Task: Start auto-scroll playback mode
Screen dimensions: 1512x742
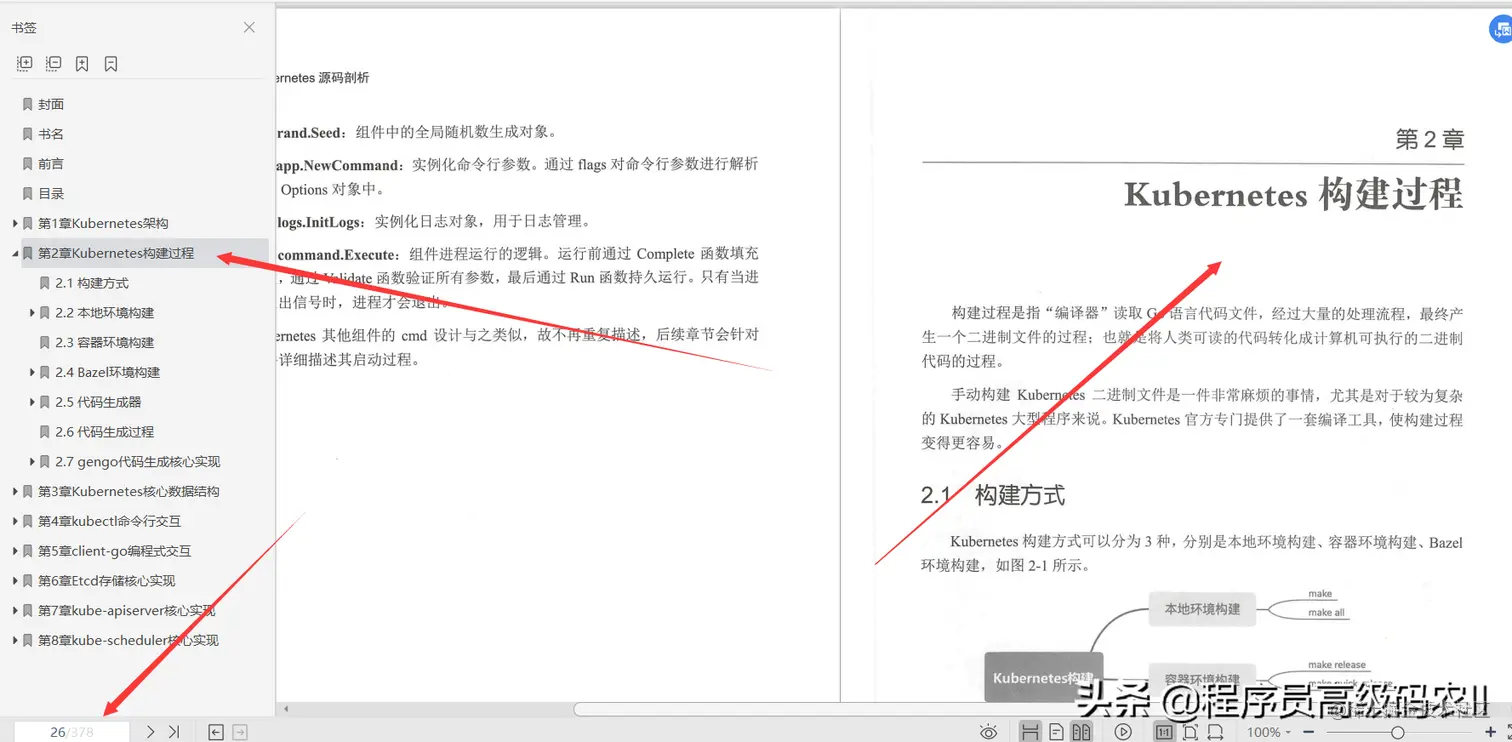Action: (1123, 731)
